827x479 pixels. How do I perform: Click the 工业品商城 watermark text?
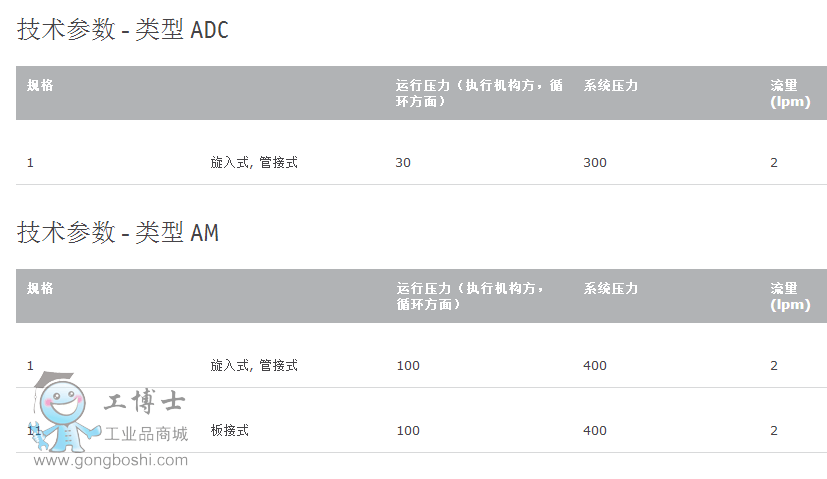(147, 434)
